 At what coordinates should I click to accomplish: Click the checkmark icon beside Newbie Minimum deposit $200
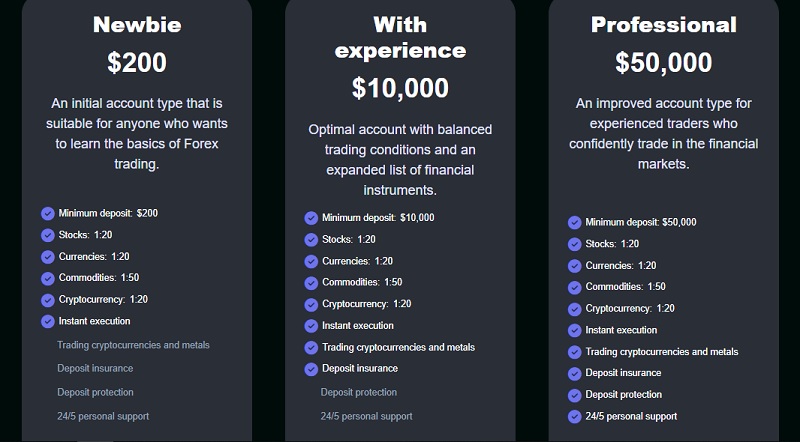(x=48, y=213)
